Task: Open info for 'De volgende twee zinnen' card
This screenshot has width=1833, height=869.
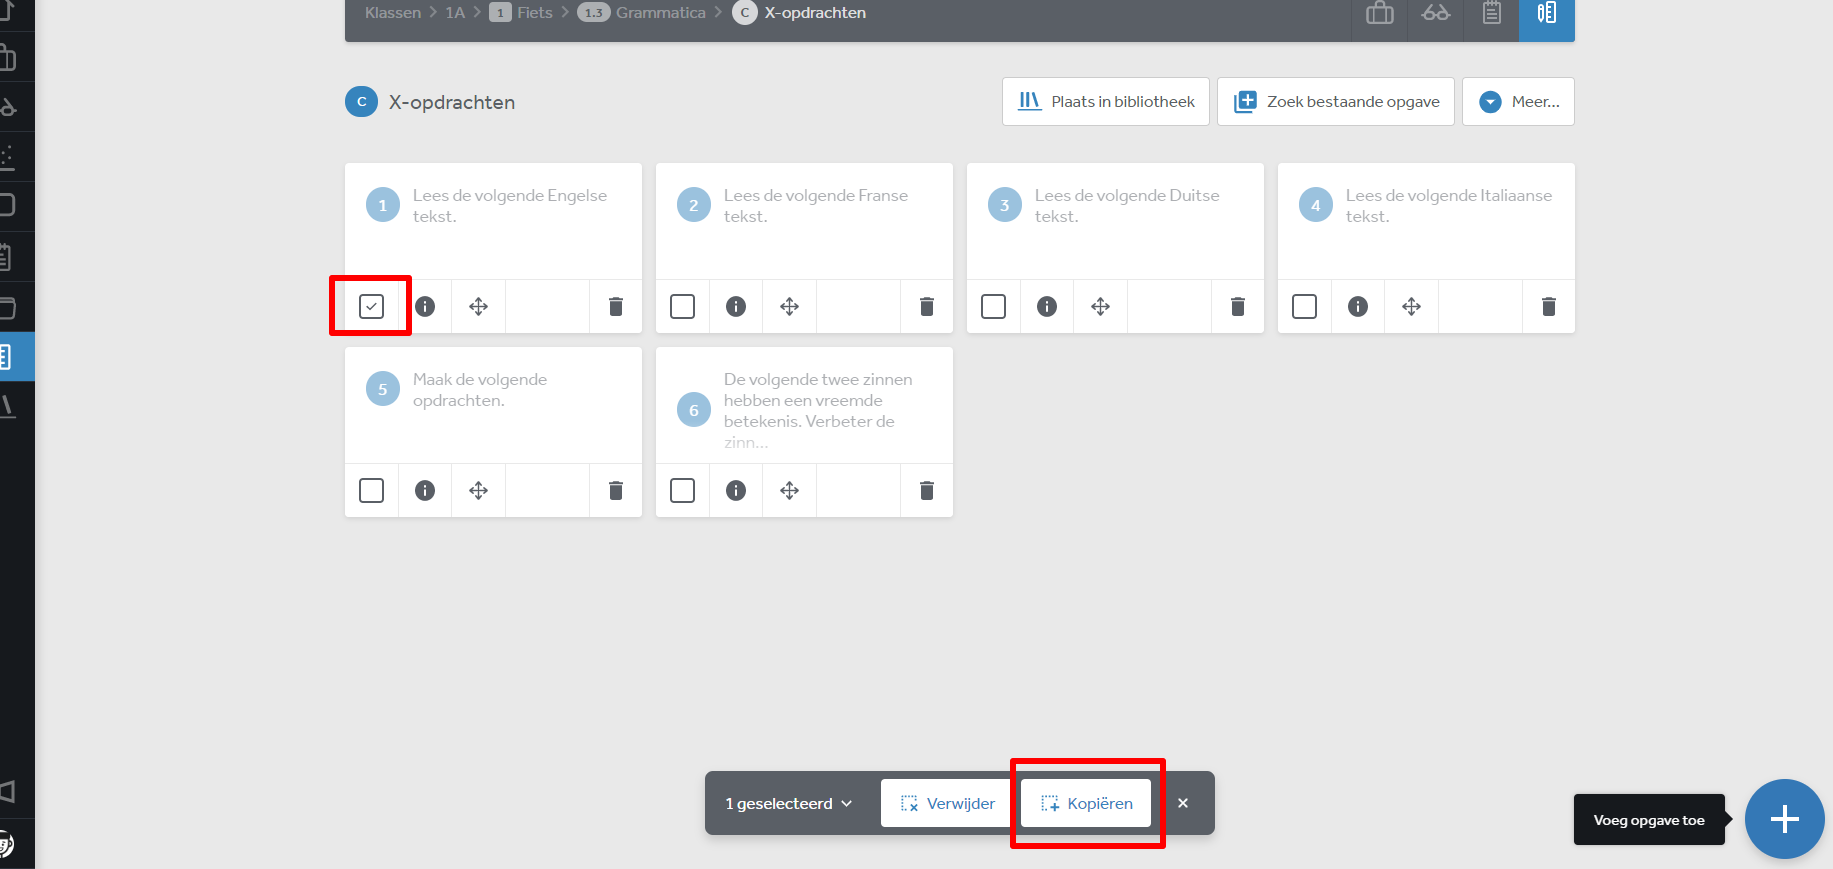Action: 736,490
